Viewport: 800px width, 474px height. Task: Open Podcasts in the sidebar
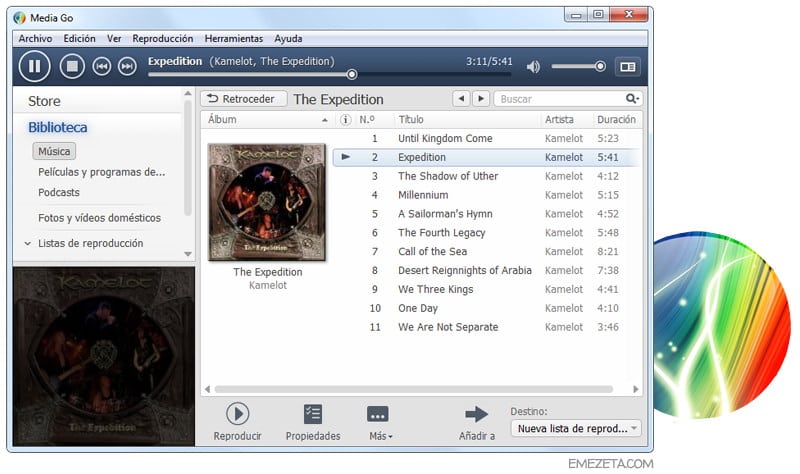pyautogui.click(x=59, y=192)
